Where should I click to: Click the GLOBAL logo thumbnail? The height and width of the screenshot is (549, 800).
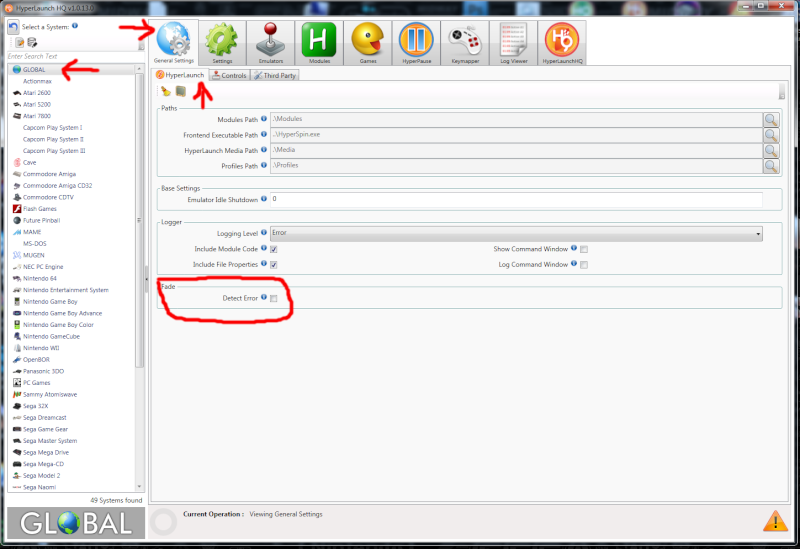(76, 523)
